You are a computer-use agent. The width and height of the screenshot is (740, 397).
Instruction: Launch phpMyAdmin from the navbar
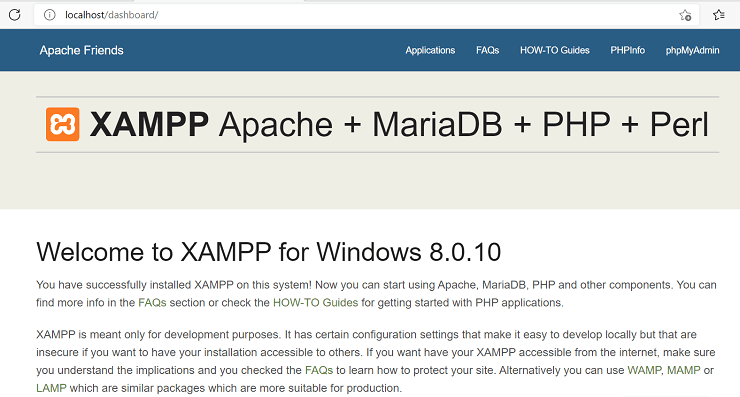[692, 50]
